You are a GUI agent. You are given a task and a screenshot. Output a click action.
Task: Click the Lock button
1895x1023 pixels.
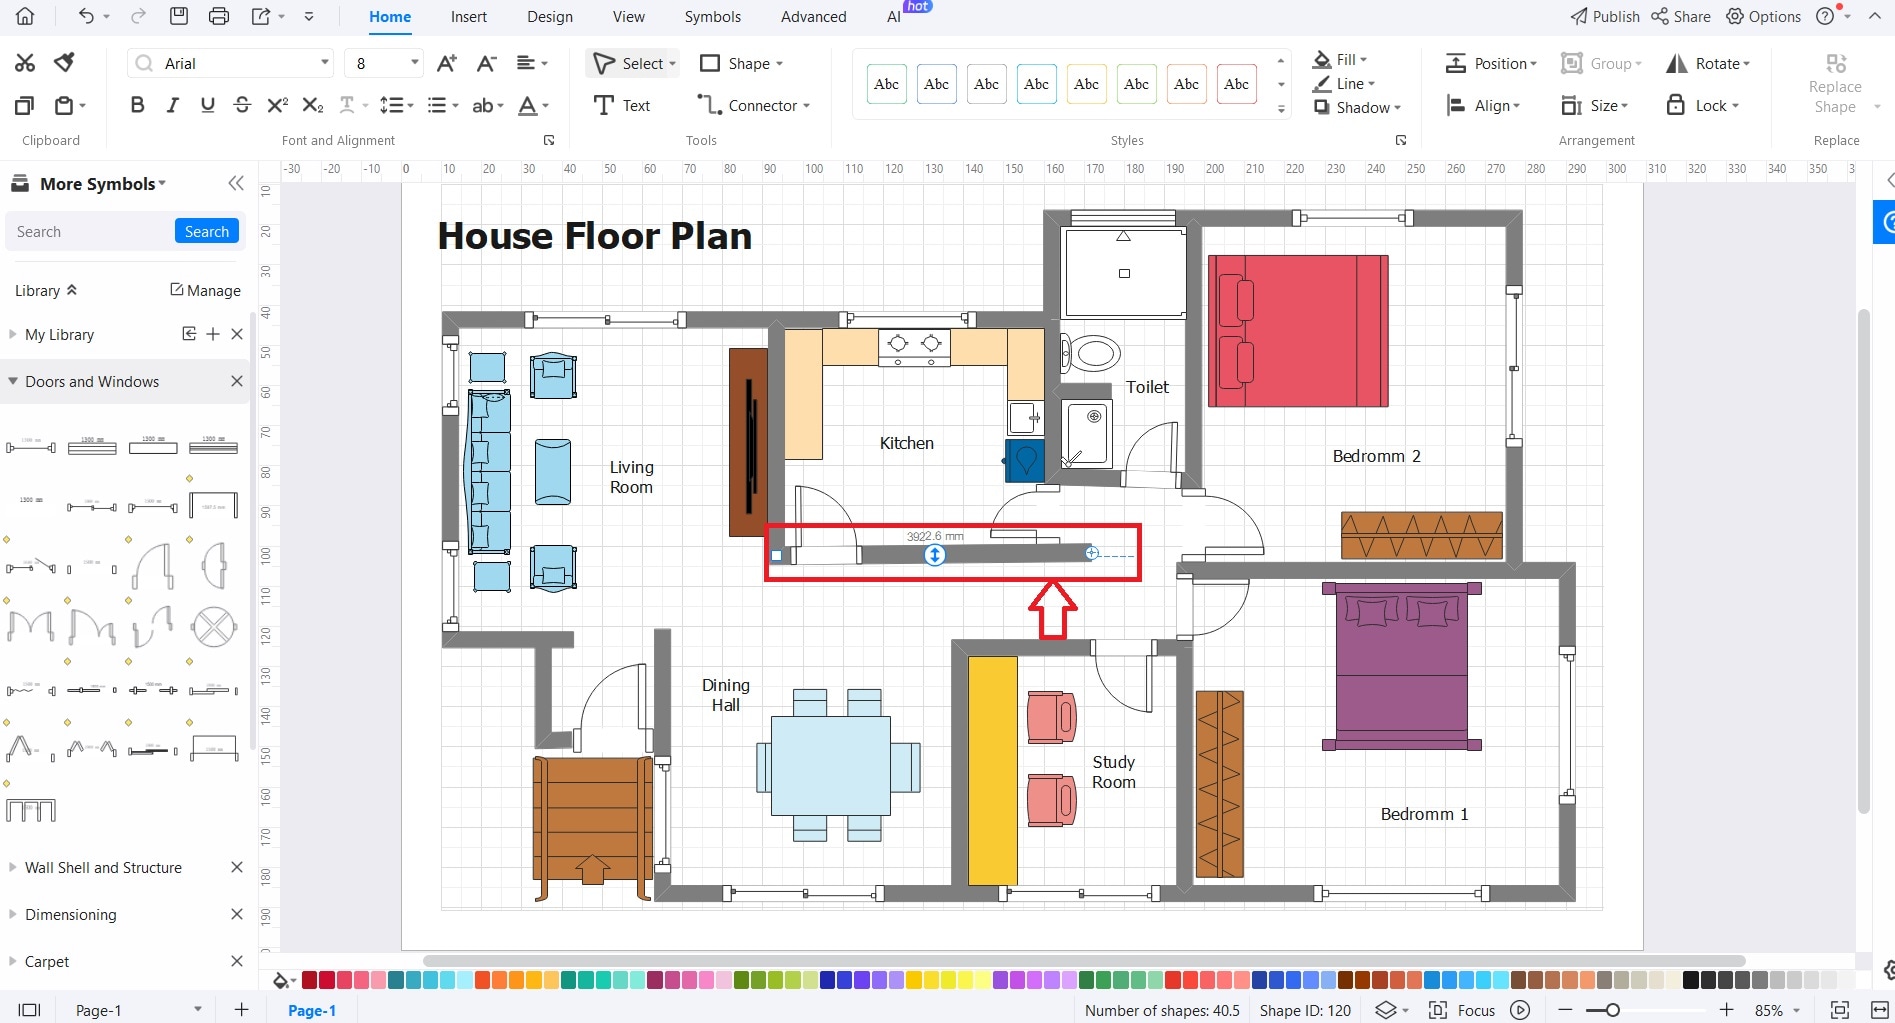(1702, 105)
